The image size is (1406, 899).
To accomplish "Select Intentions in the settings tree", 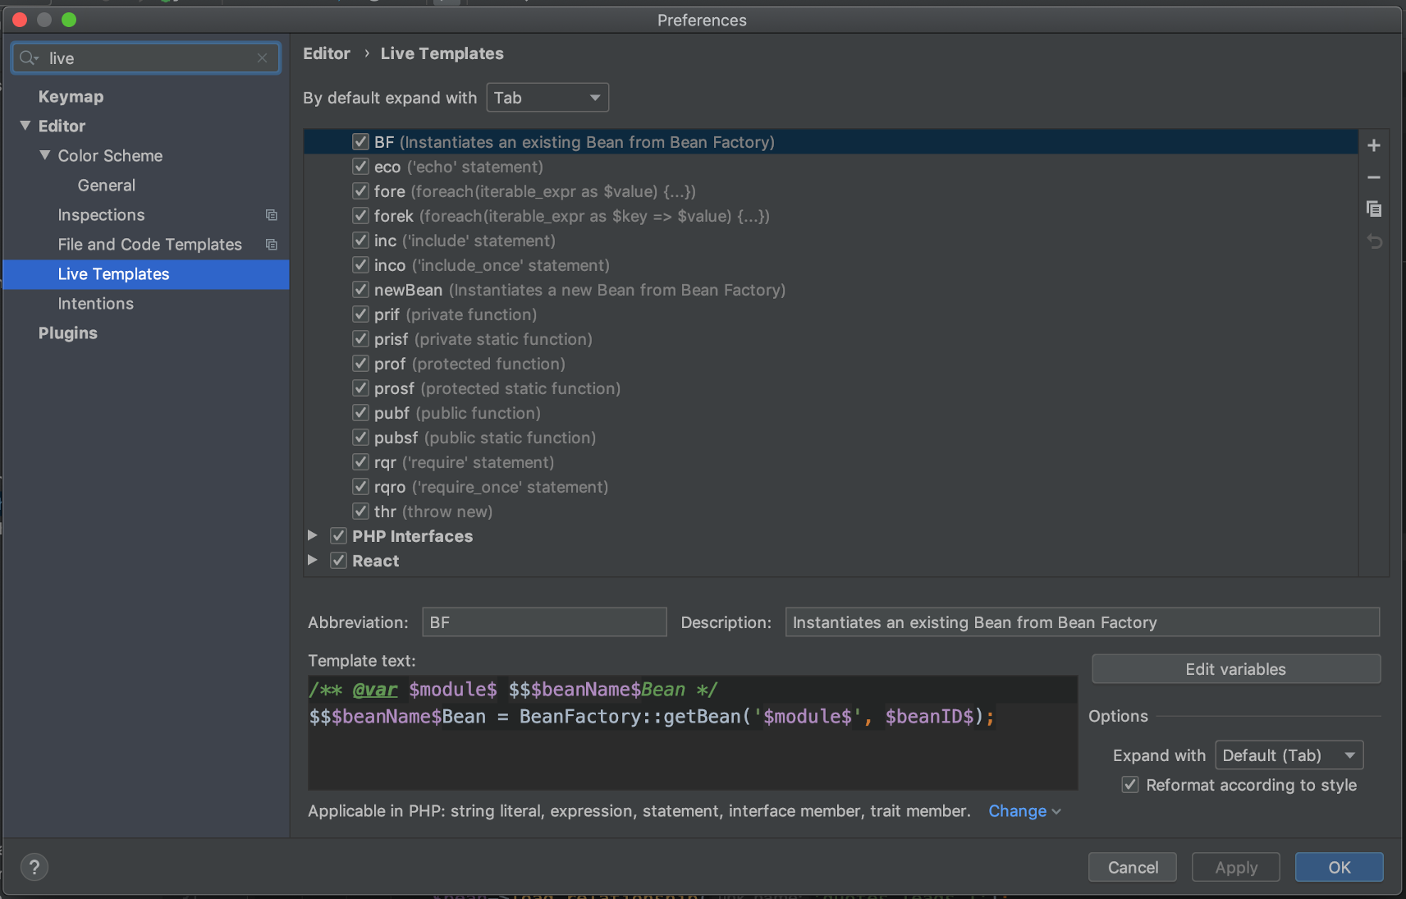I will [96, 304].
